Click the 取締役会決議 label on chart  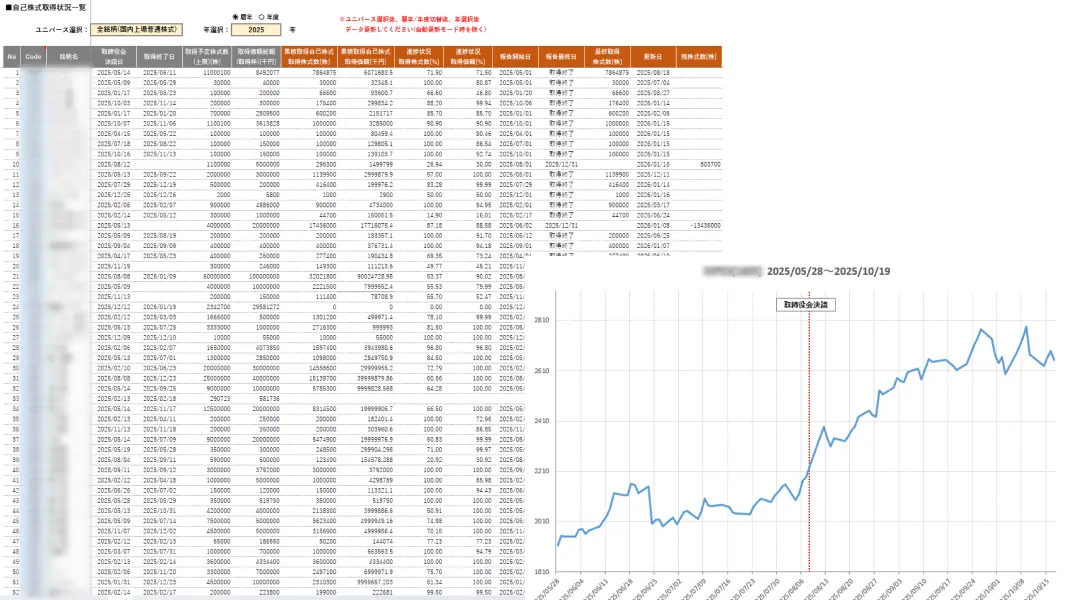pyautogui.click(x=806, y=304)
